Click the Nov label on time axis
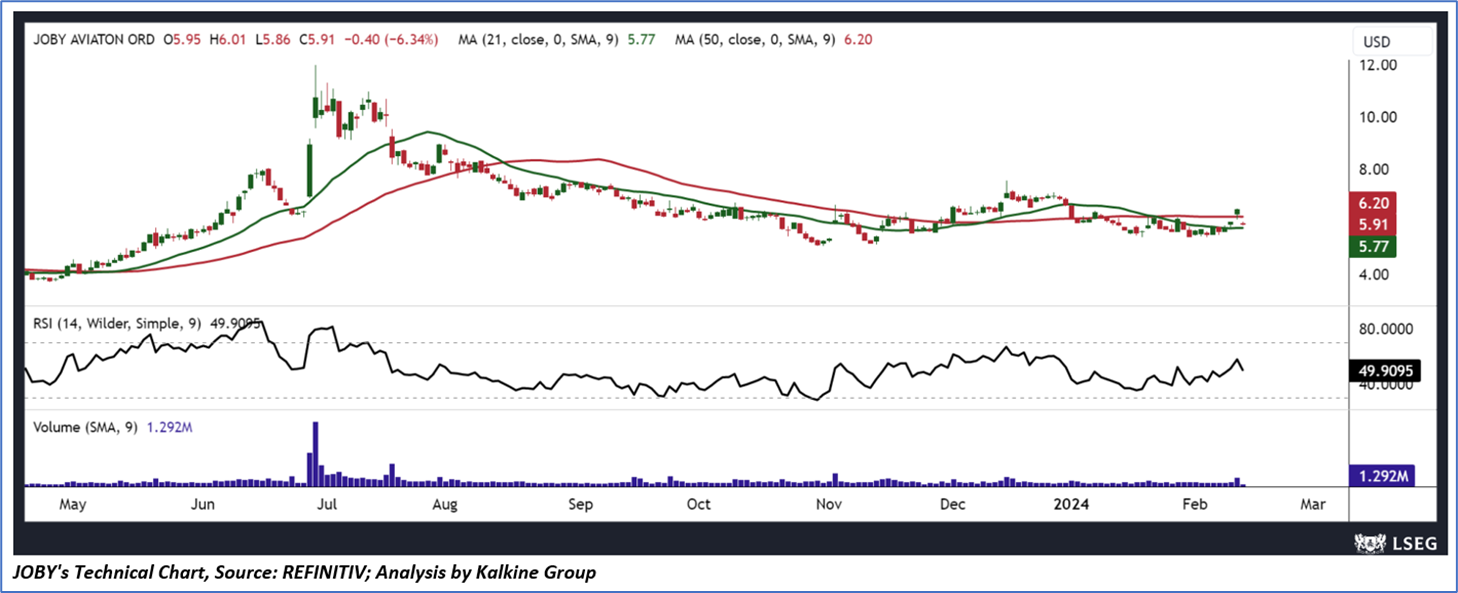Image resolution: width=1458 pixels, height=593 pixels. pos(829,505)
